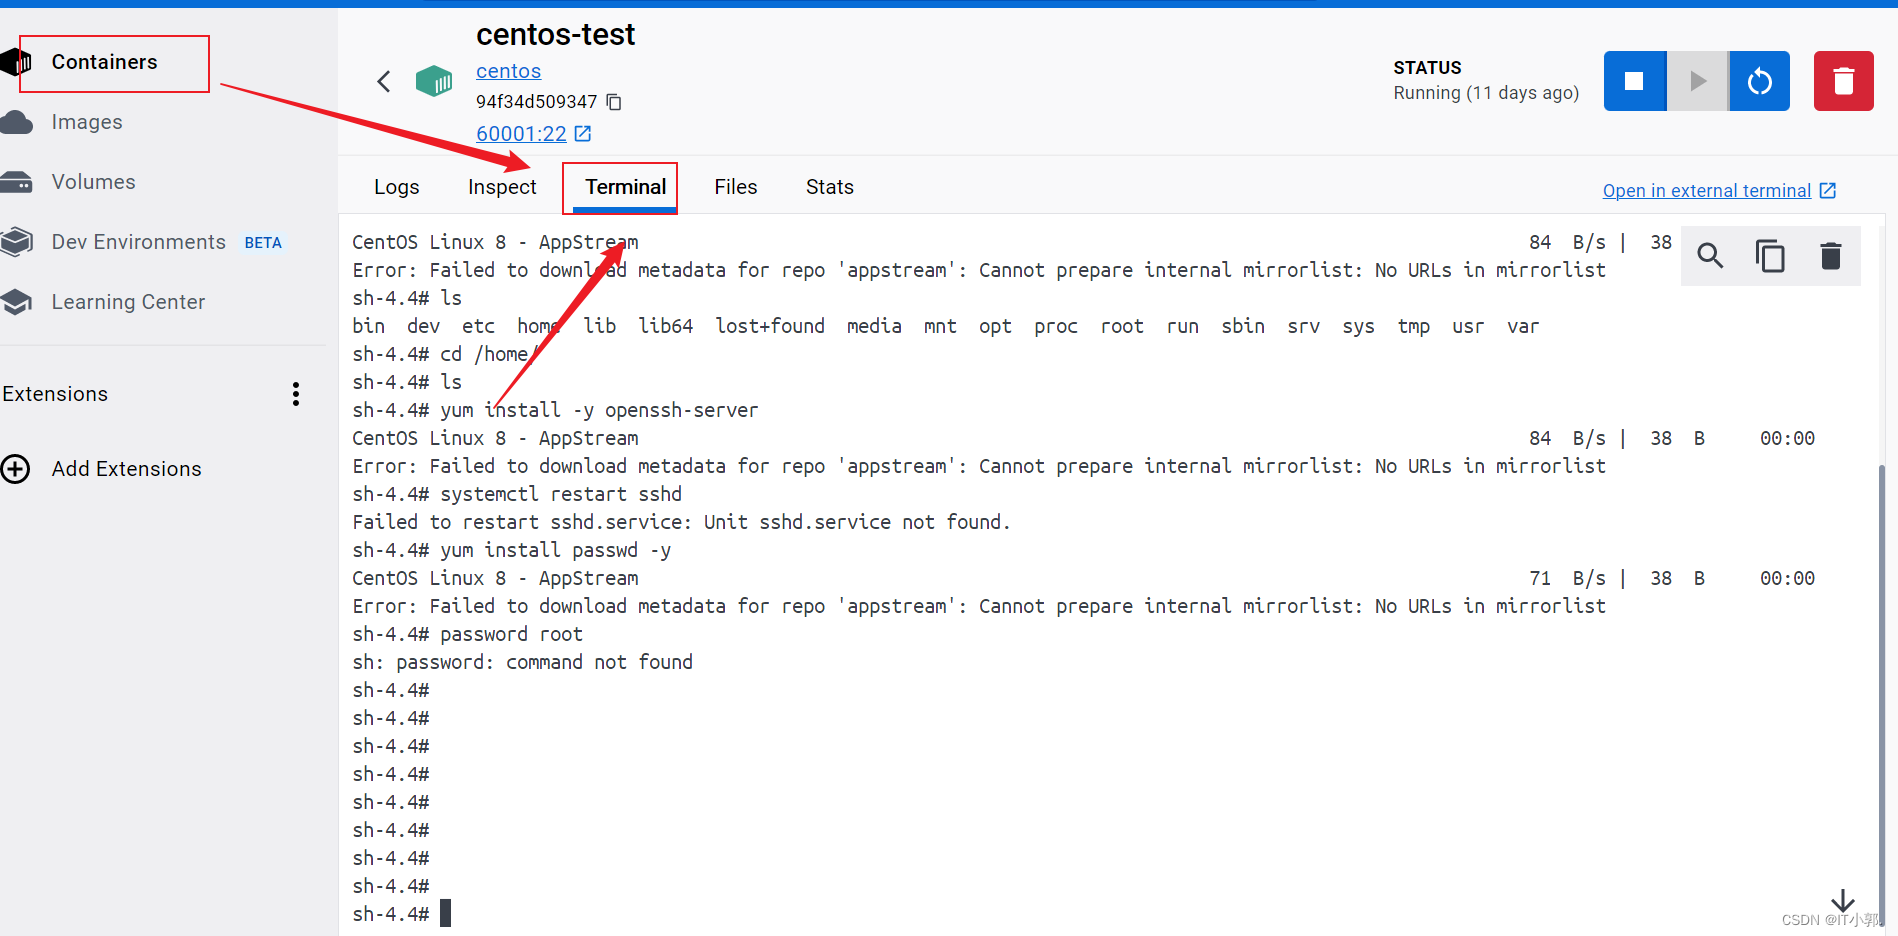
Task: Switch to the Logs tab
Action: point(397,187)
